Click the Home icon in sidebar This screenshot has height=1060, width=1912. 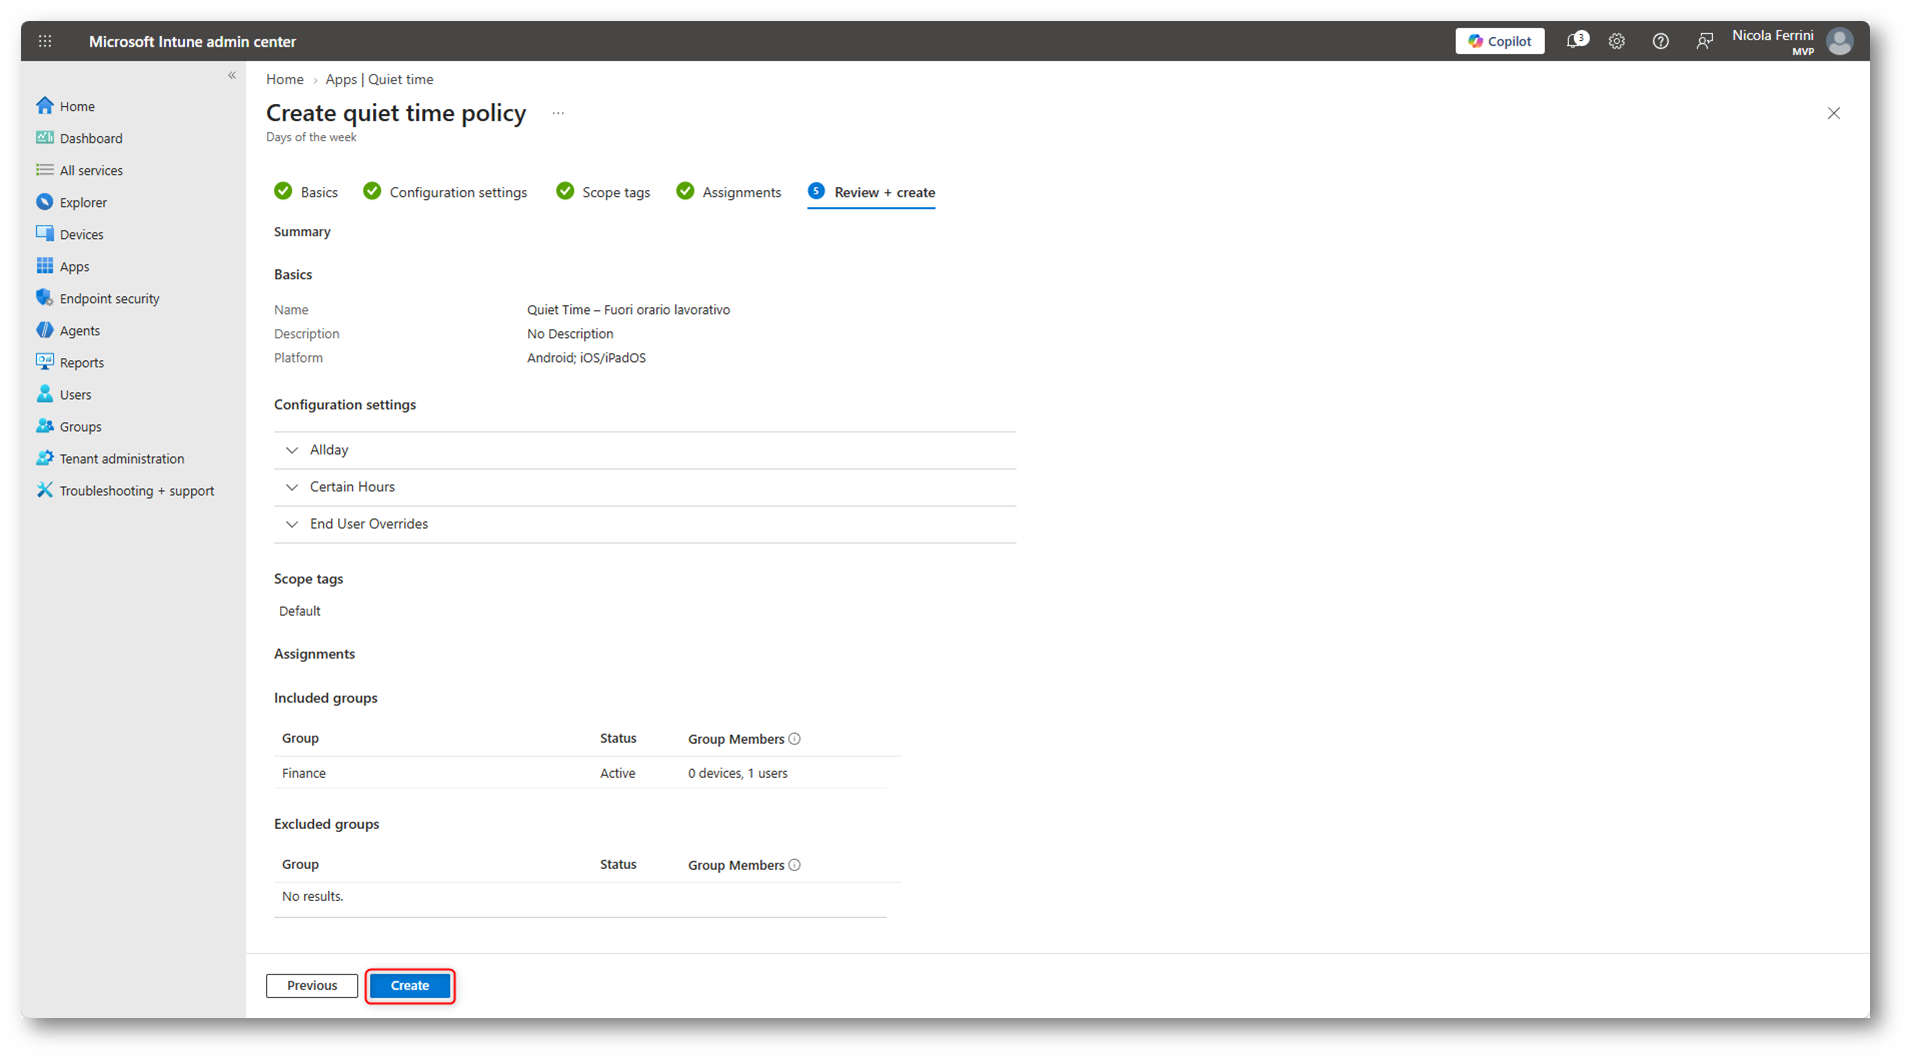click(45, 105)
